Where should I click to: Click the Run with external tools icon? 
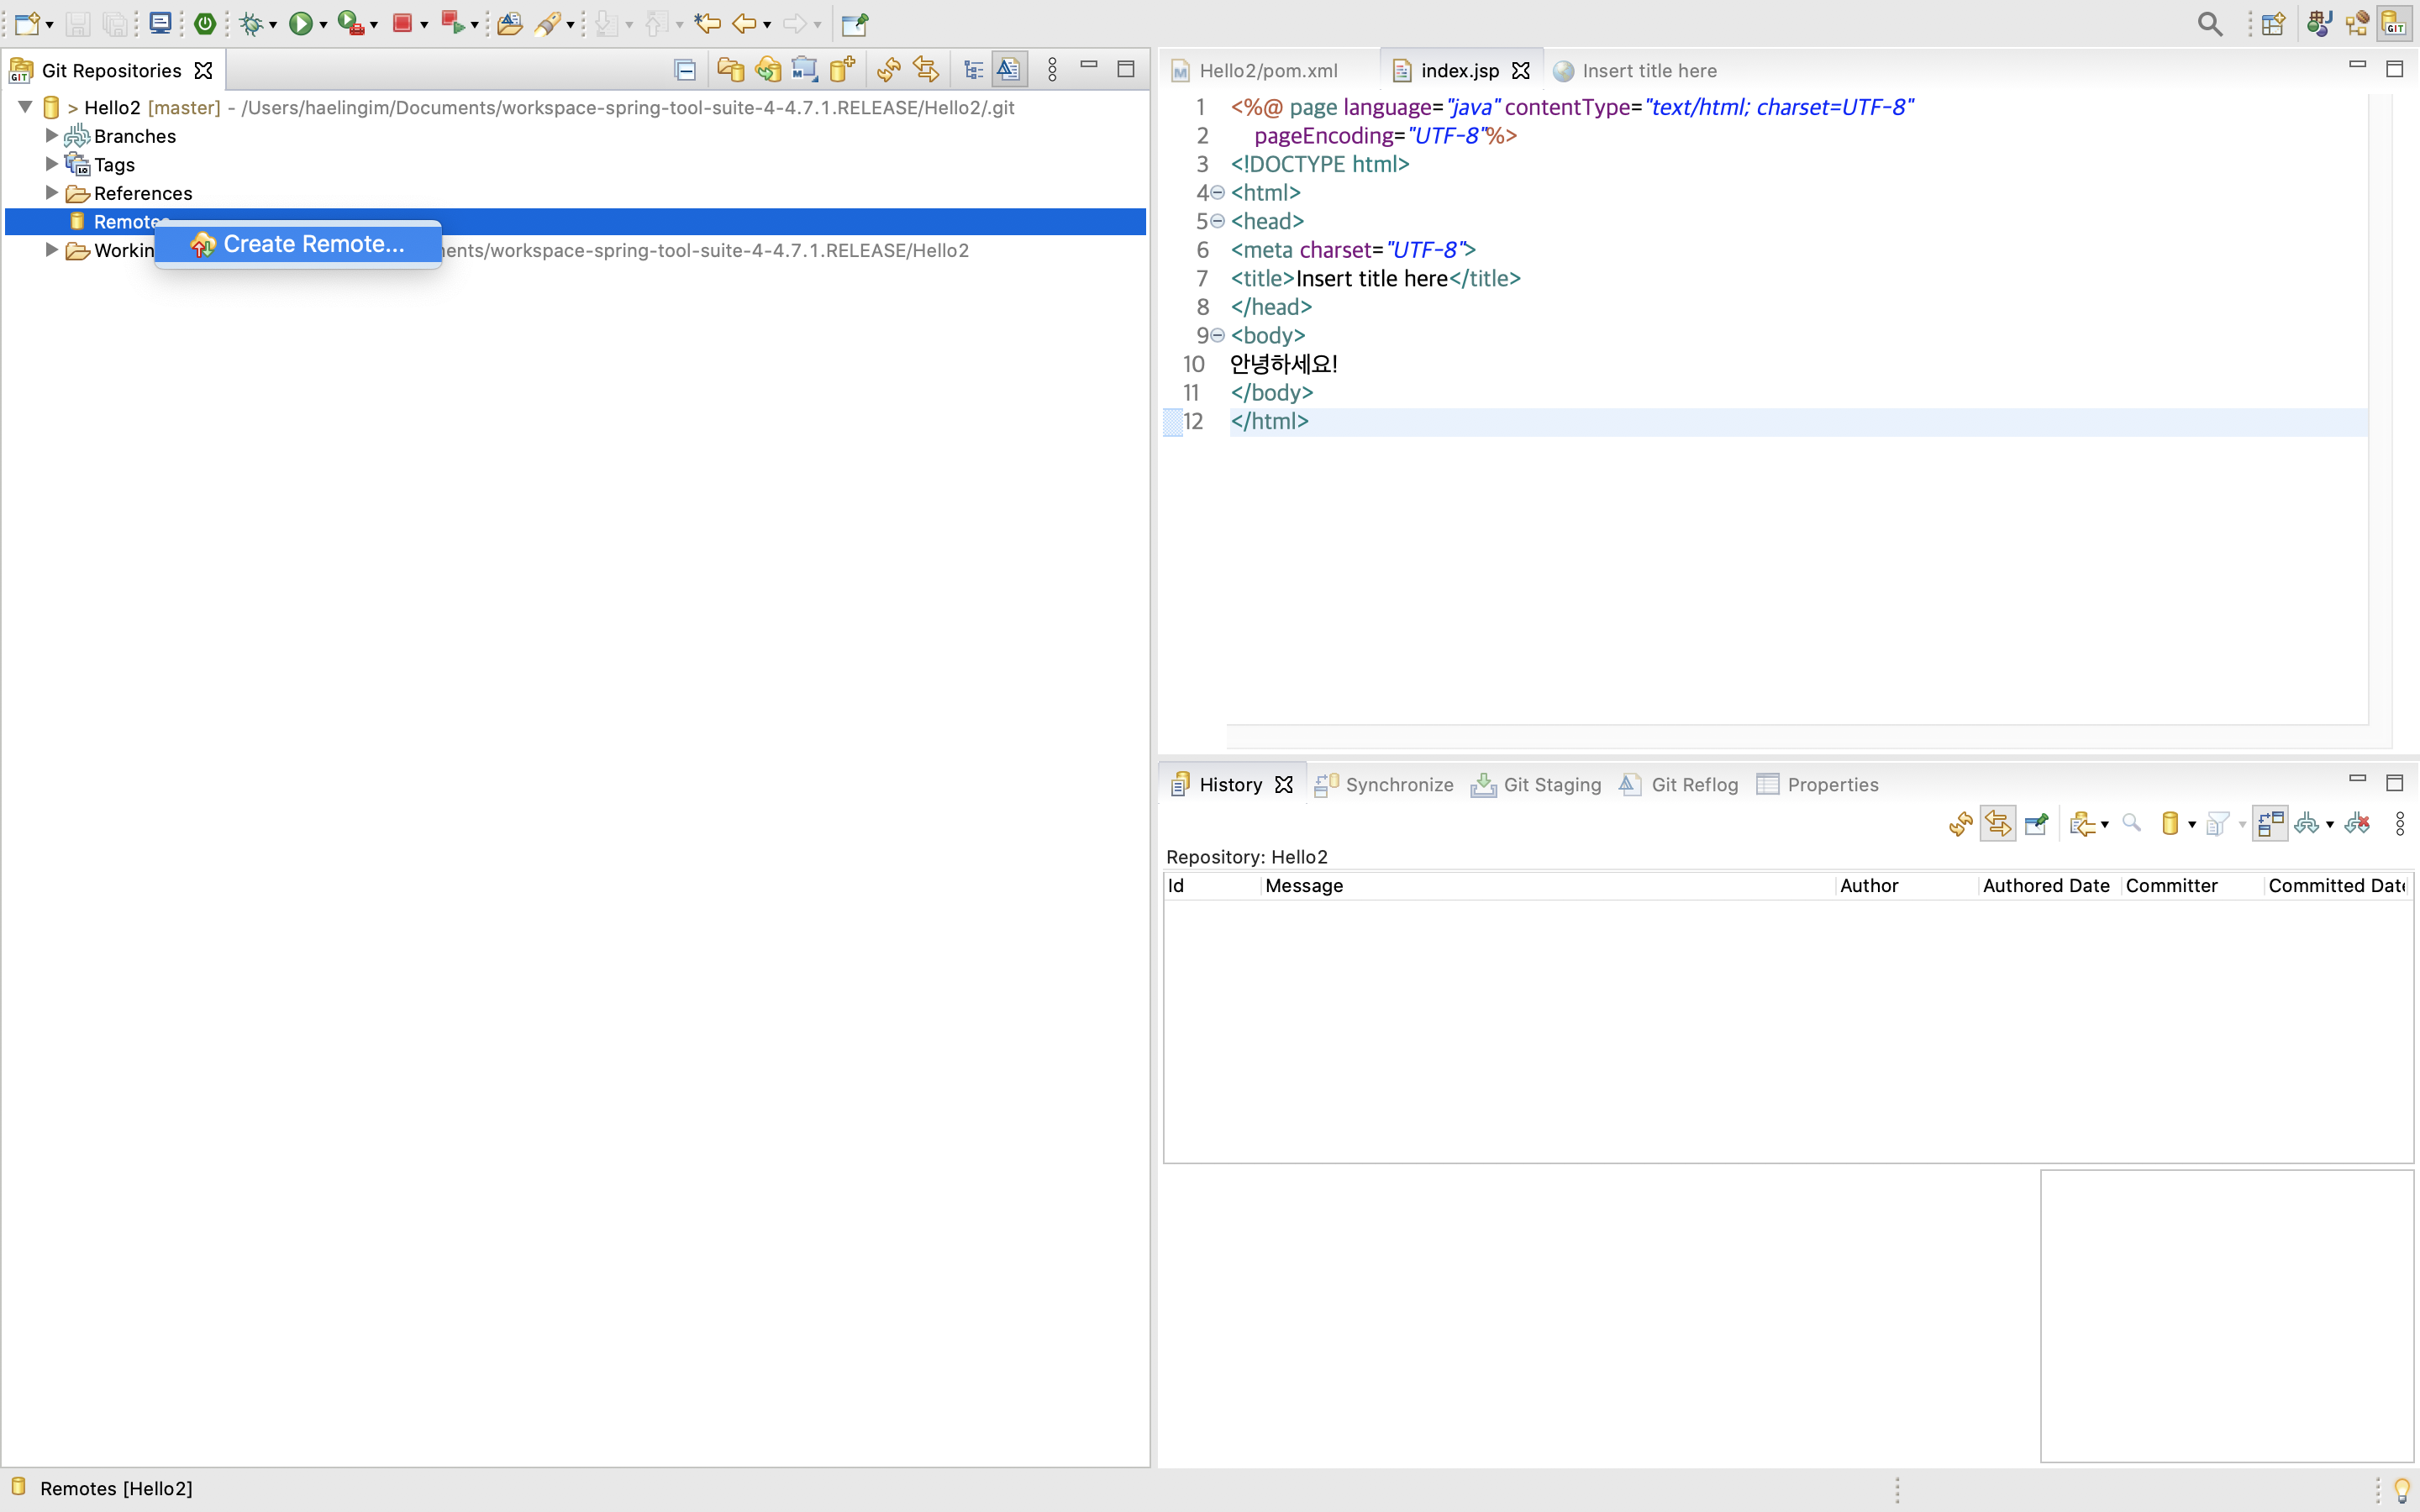coord(350,23)
